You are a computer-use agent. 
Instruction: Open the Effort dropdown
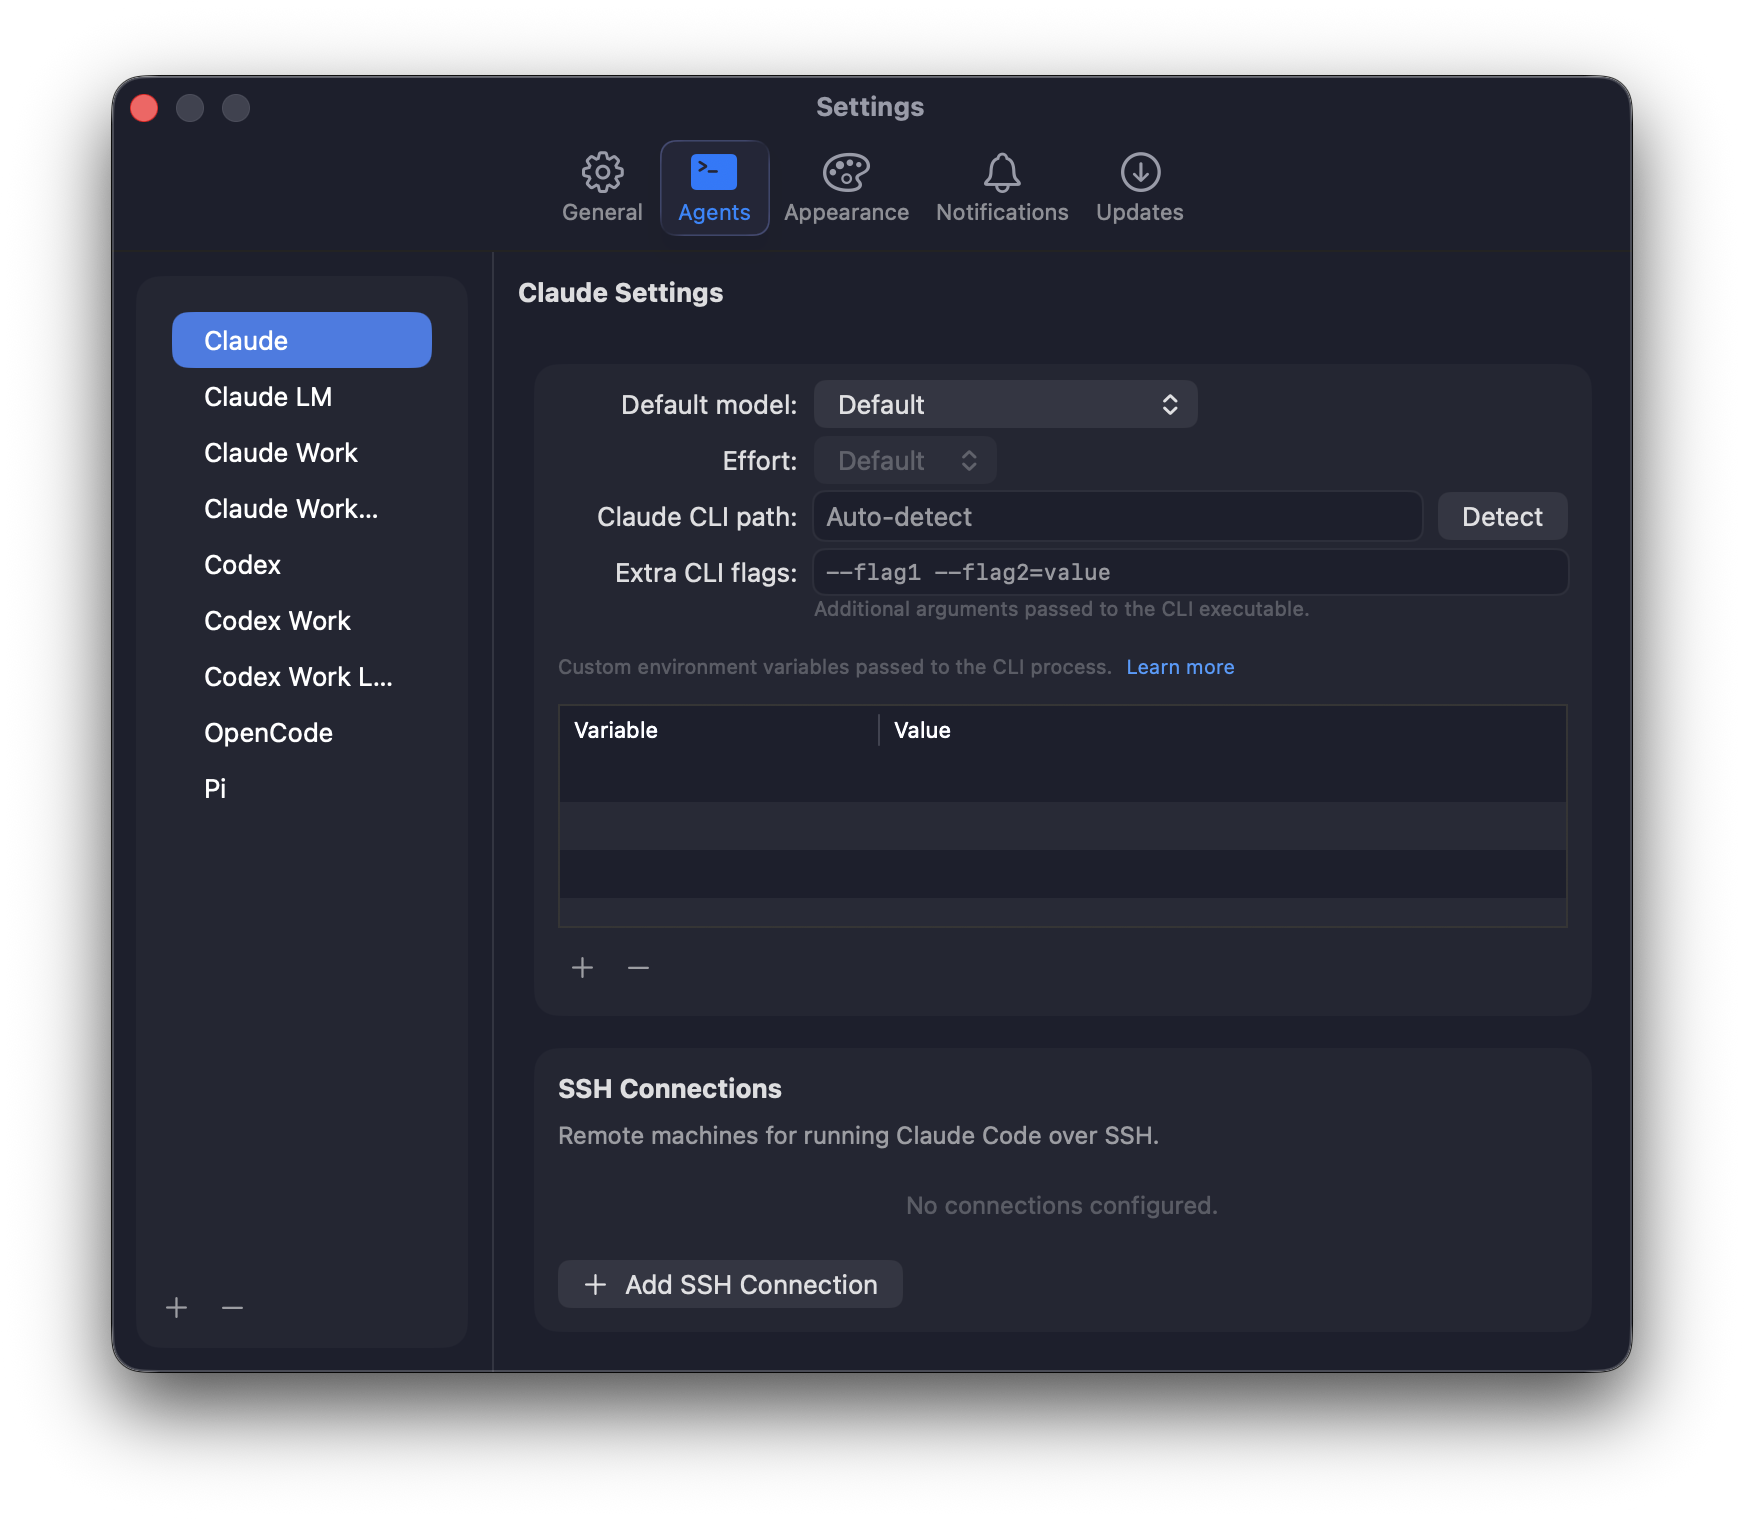click(x=904, y=460)
